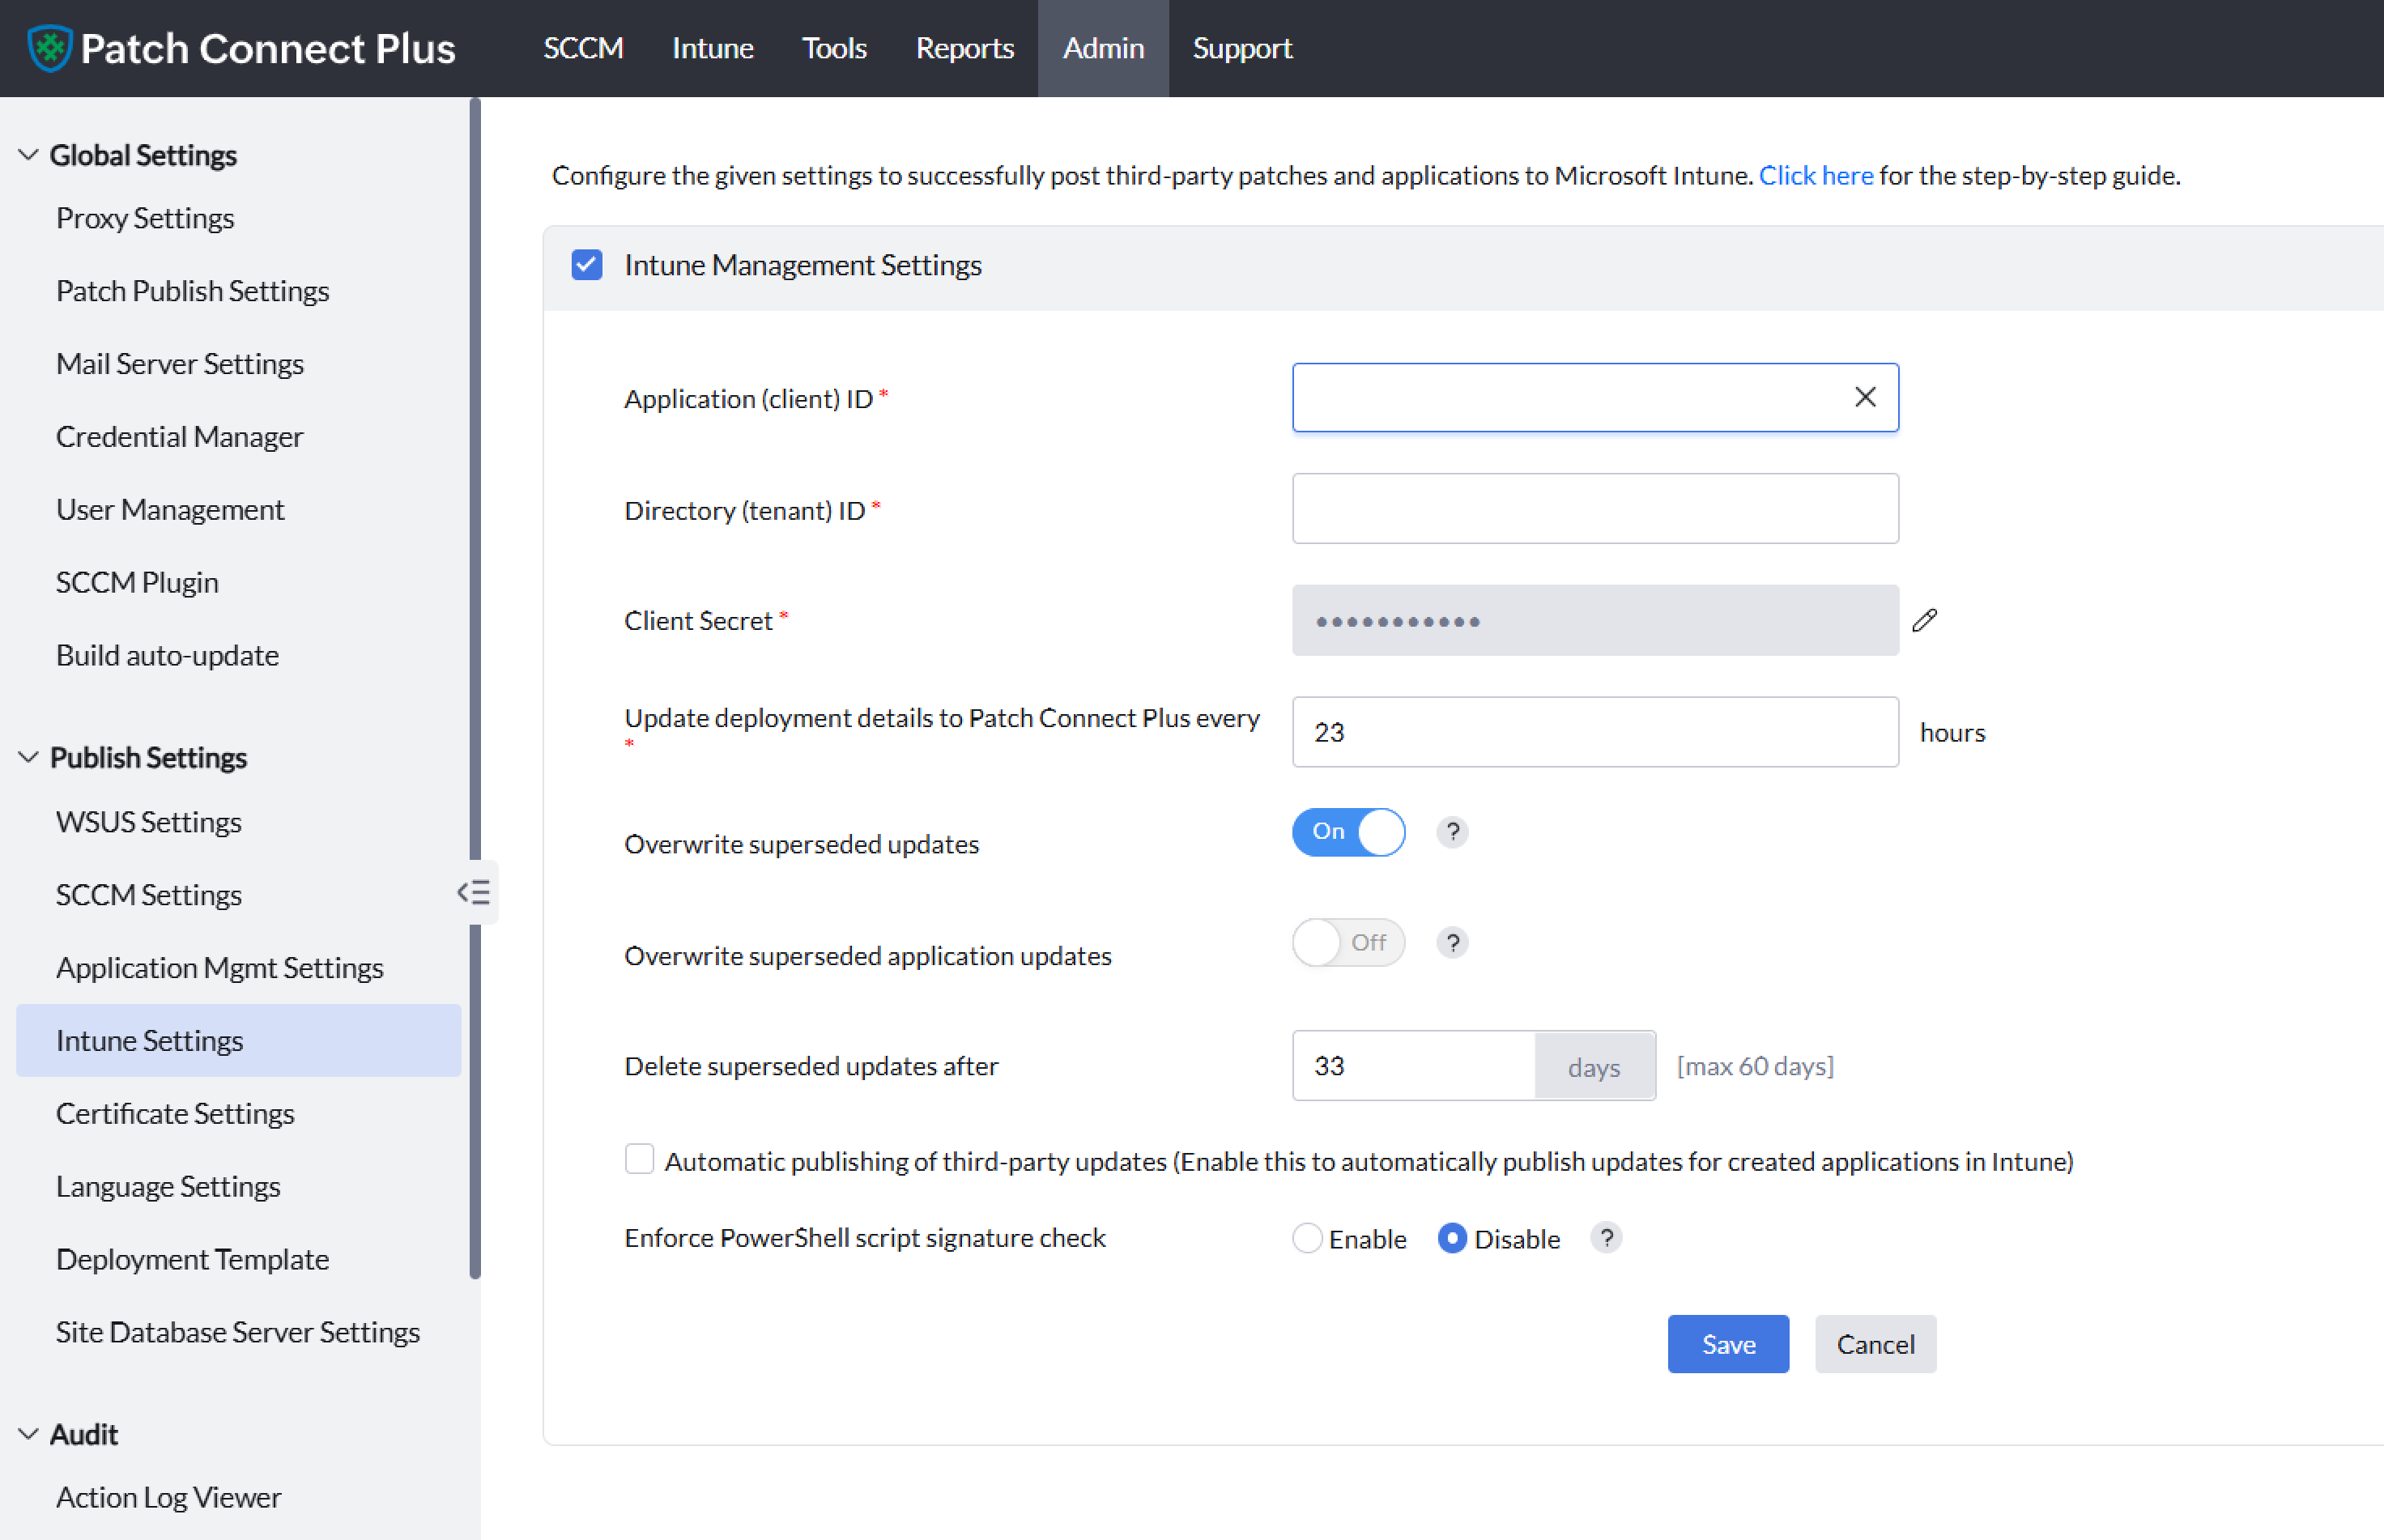Click the Patch Connect Plus shield logo
The height and width of the screenshot is (1540, 2384).
(49, 48)
